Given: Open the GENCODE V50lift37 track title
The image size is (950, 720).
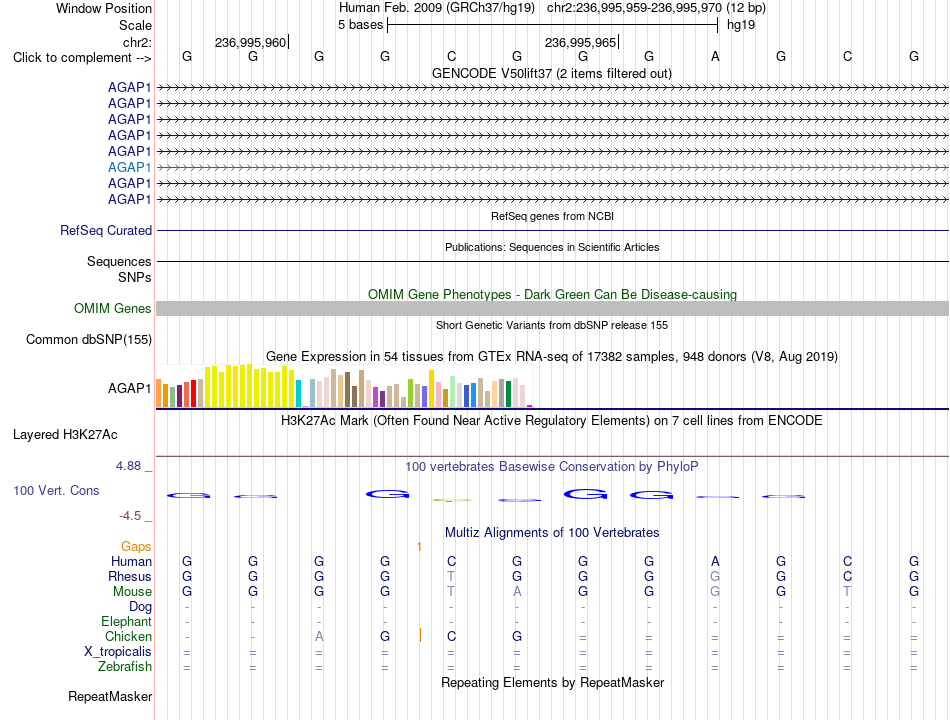Looking at the screenshot, I should [552, 73].
